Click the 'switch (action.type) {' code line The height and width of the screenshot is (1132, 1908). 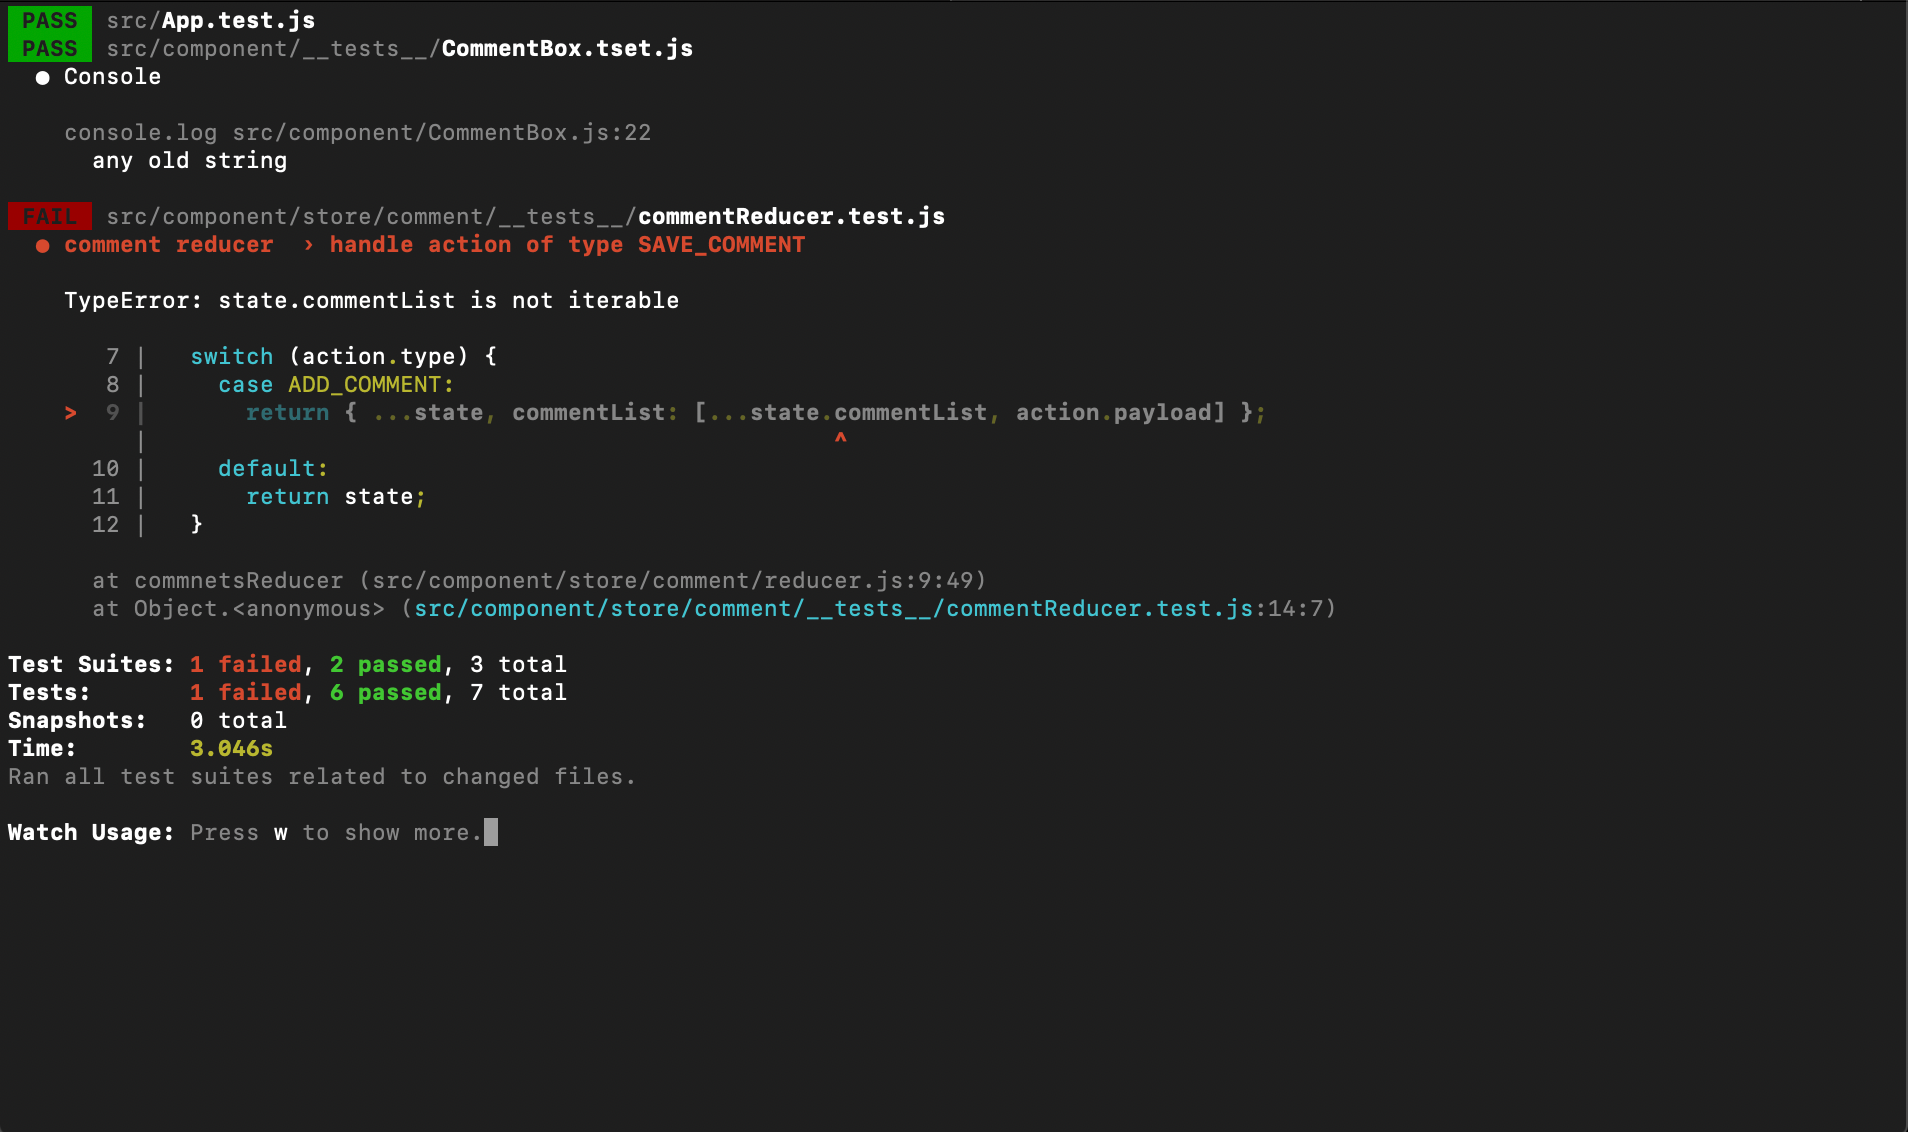pyautogui.click(x=343, y=356)
